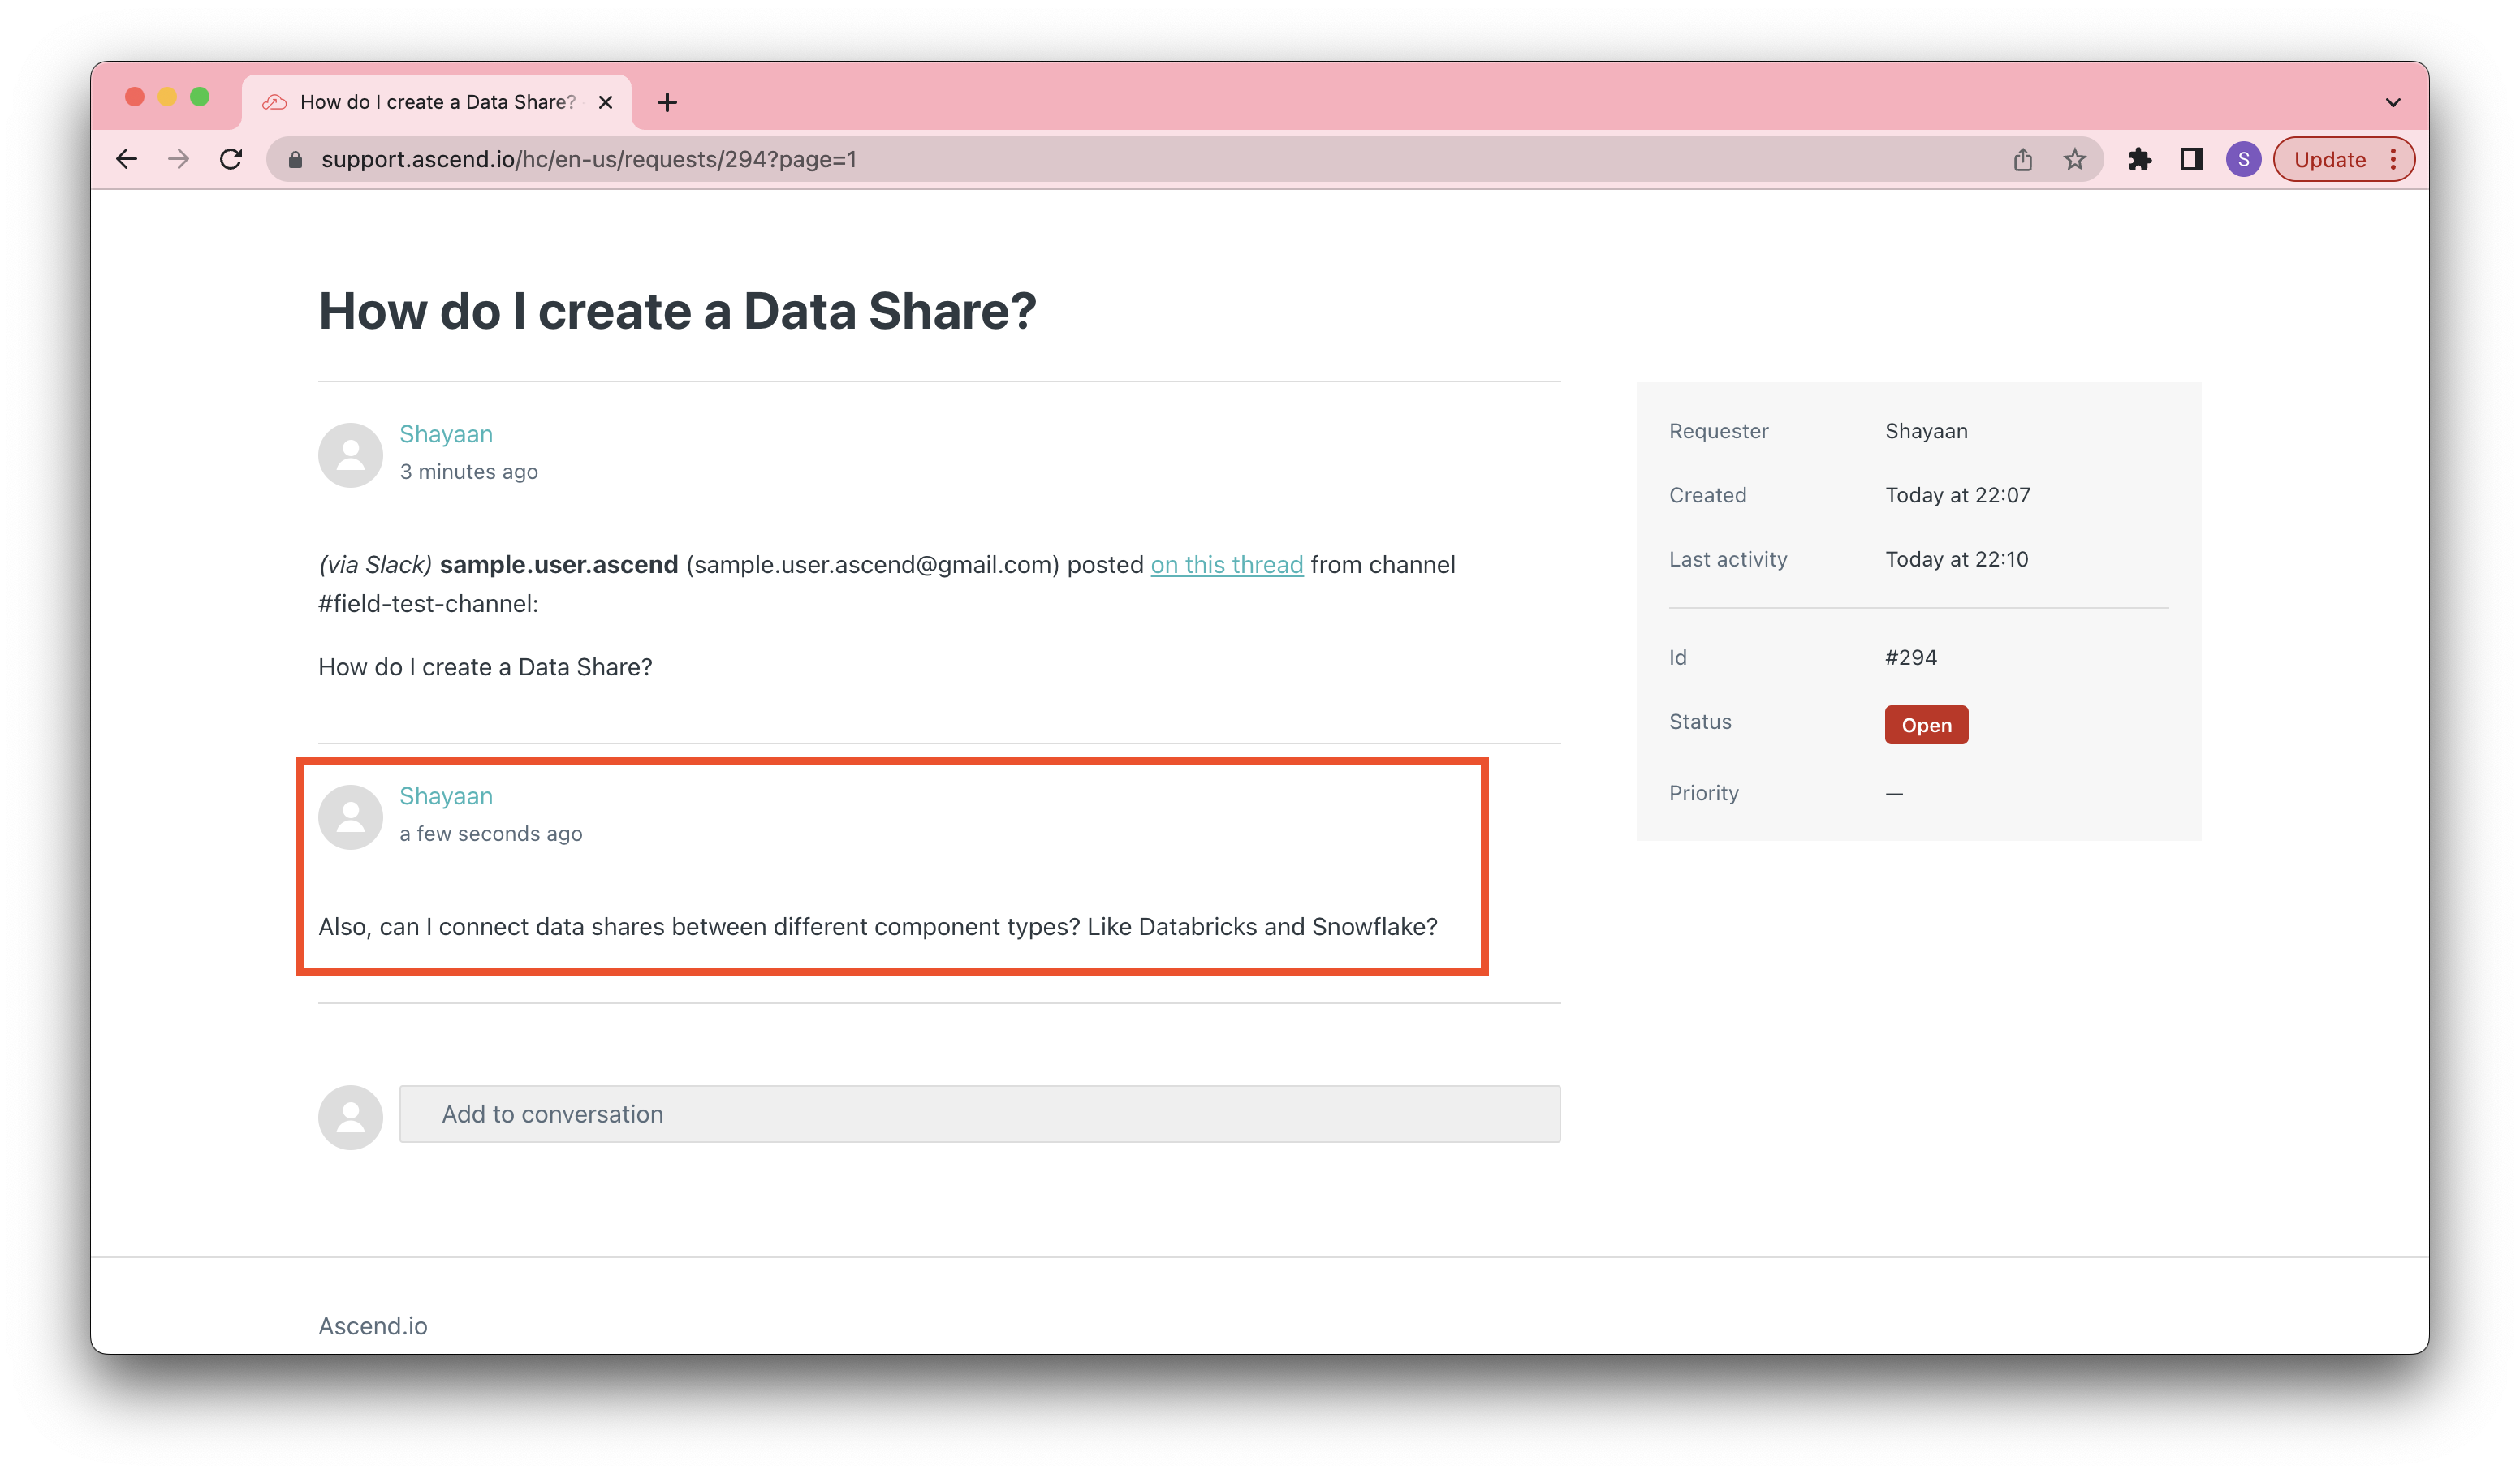Screen dimensions: 2520x1474
Task: Open Shayaan's name in the first comment
Action: coord(446,434)
